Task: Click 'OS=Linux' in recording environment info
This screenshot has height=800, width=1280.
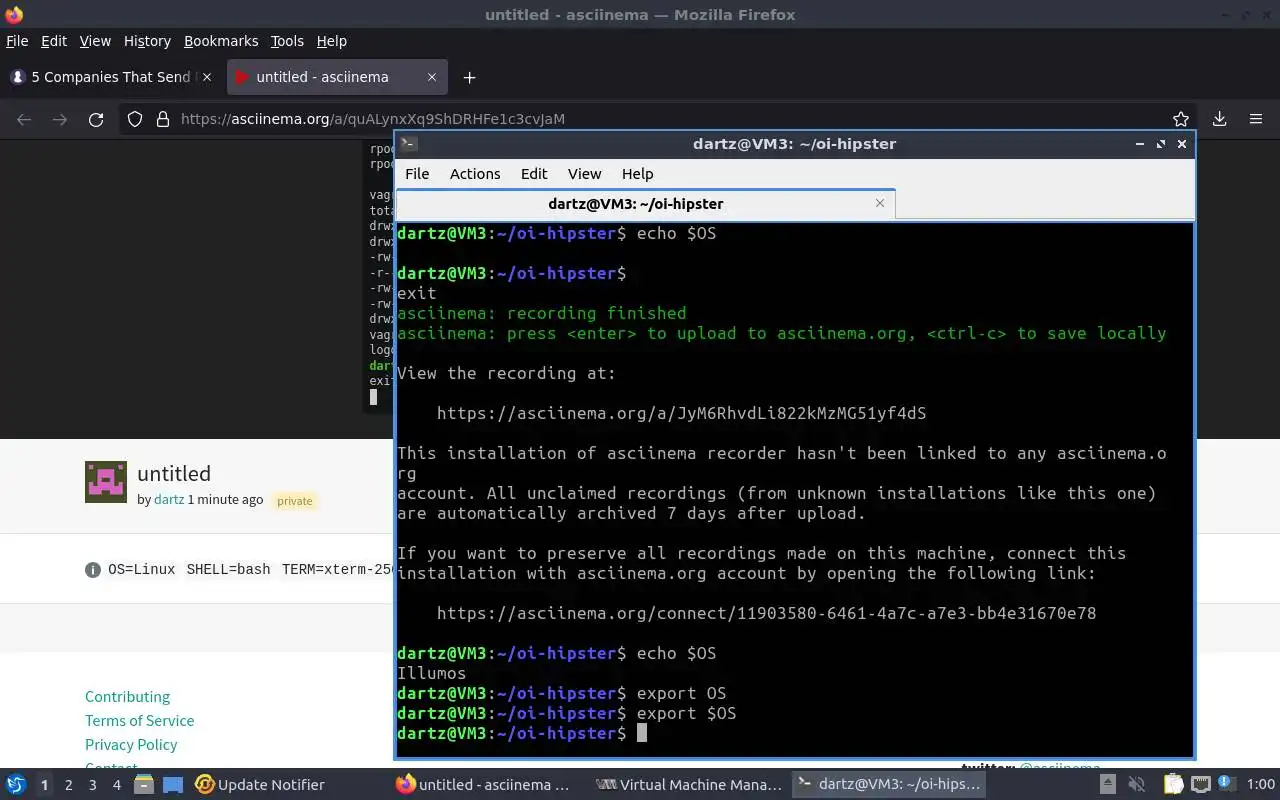Action: pos(141,570)
